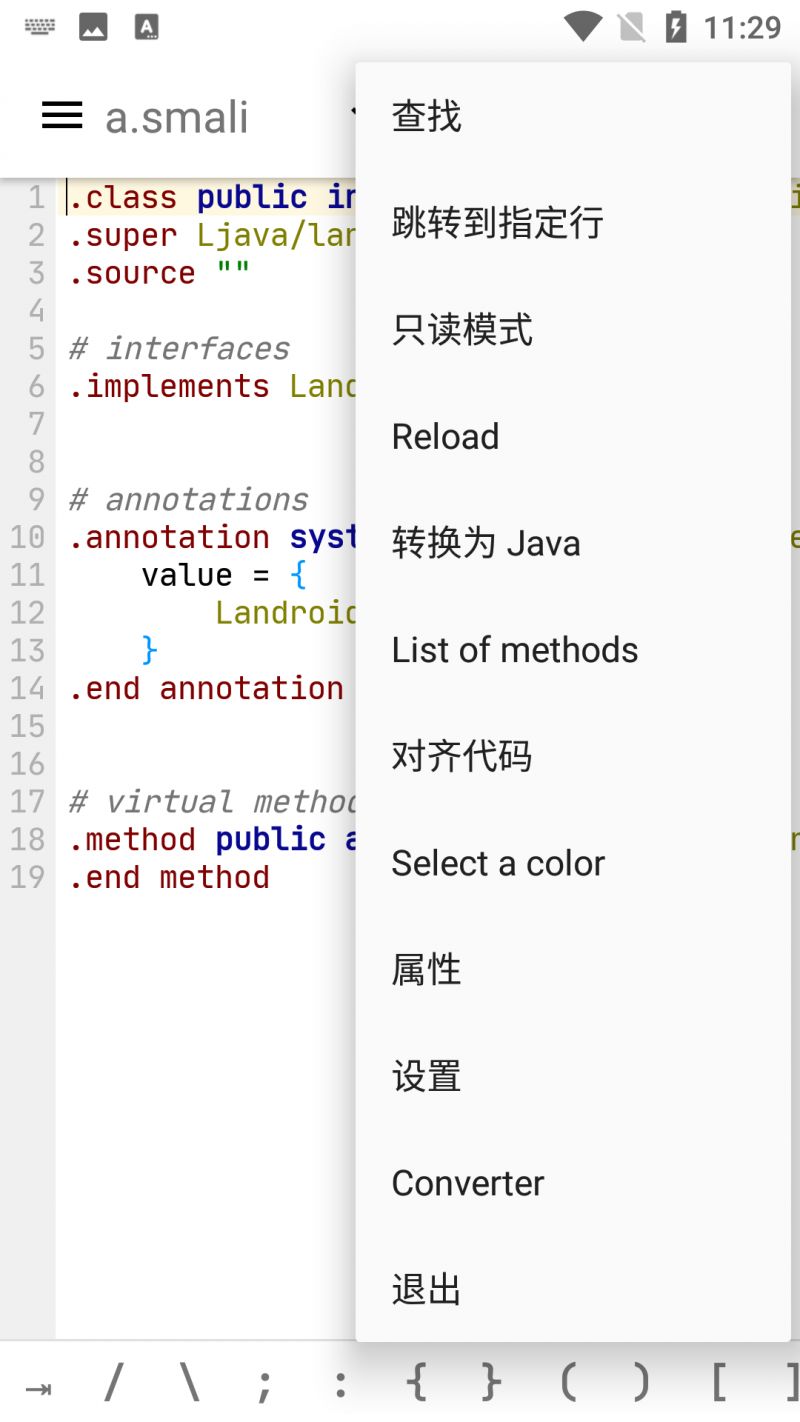Select 查找 from the menu
The width and height of the screenshot is (800, 1422).
(x=573, y=116)
